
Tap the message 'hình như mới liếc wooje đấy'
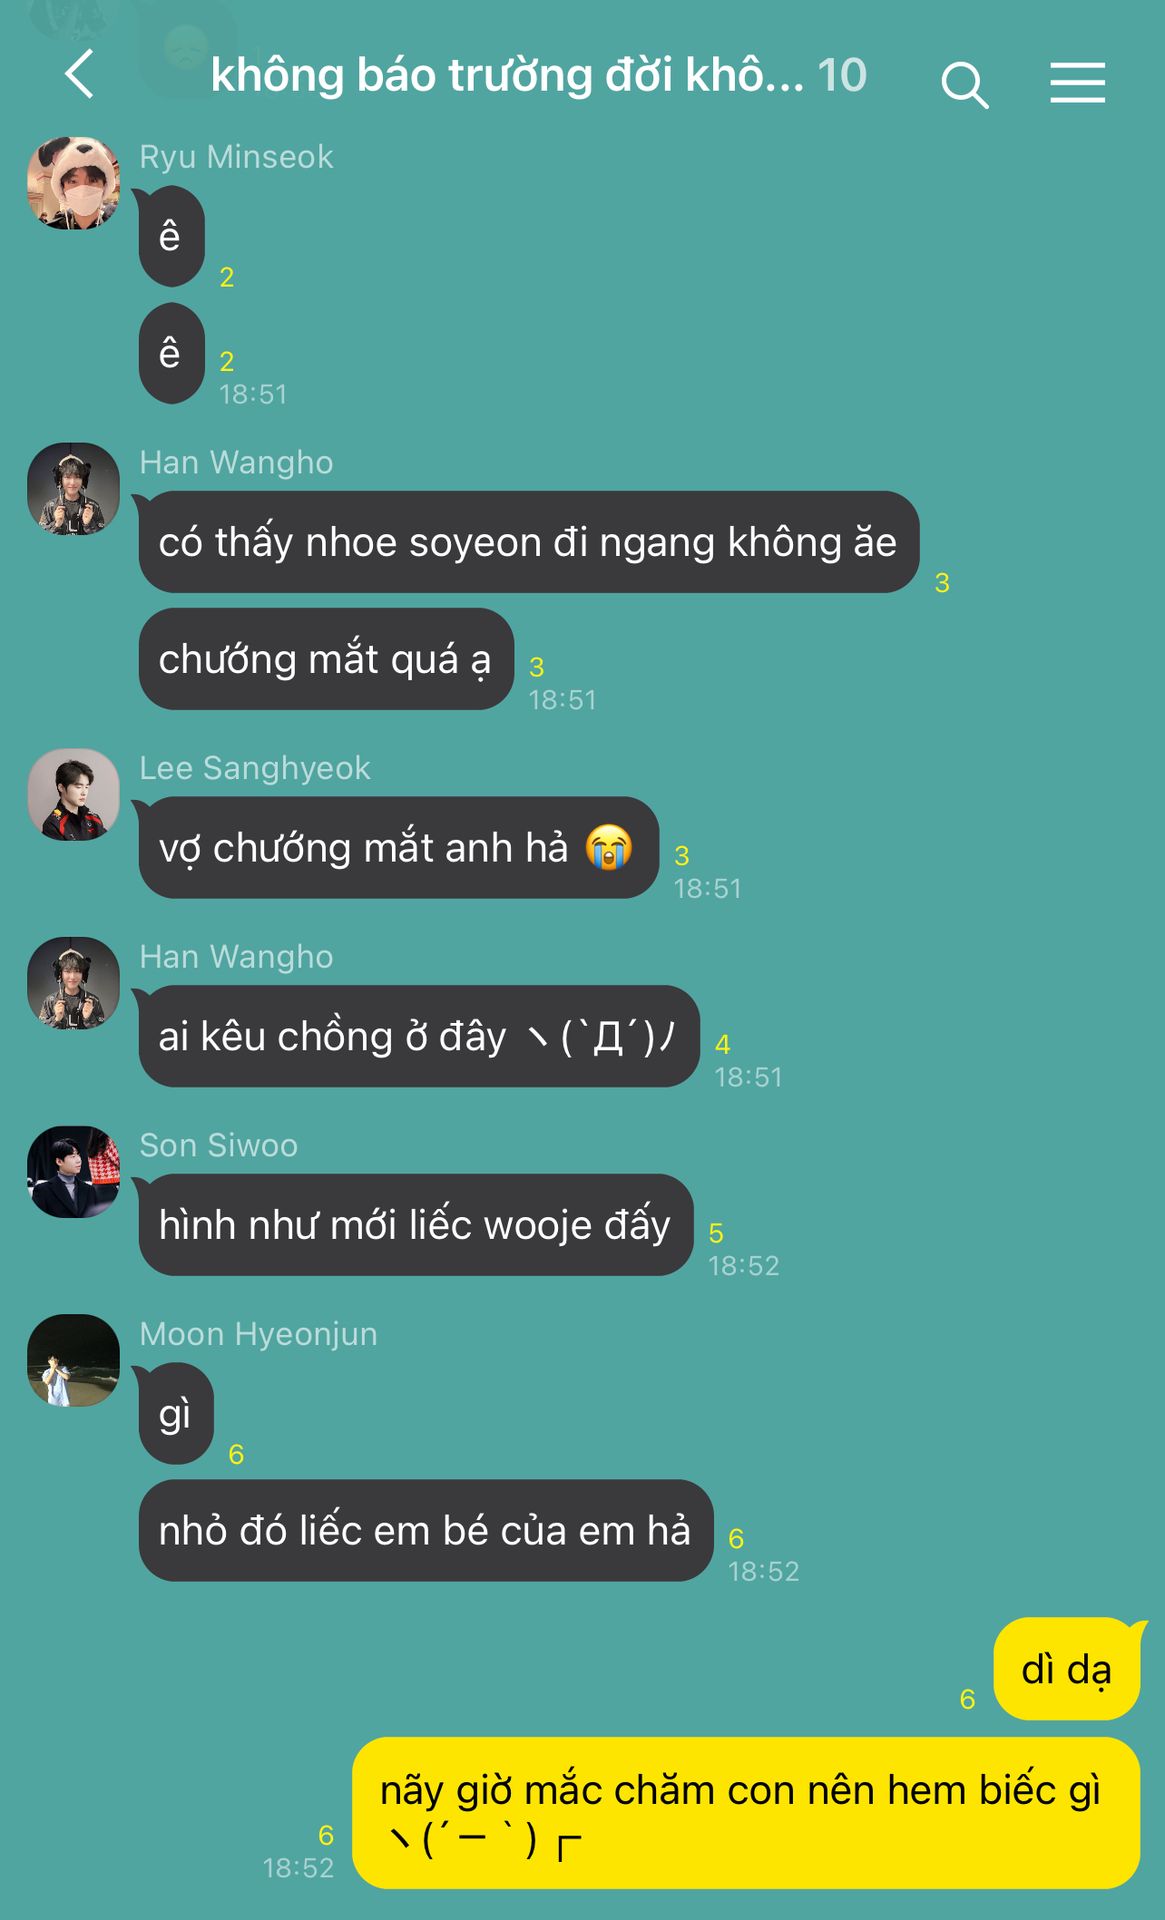(416, 1225)
